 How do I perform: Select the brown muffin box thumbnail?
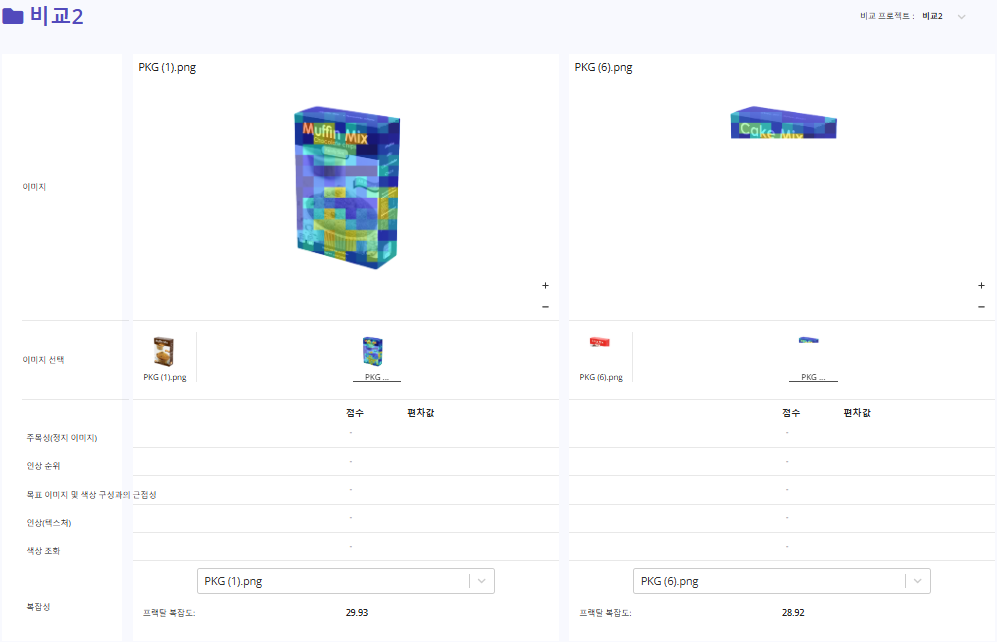[164, 352]
